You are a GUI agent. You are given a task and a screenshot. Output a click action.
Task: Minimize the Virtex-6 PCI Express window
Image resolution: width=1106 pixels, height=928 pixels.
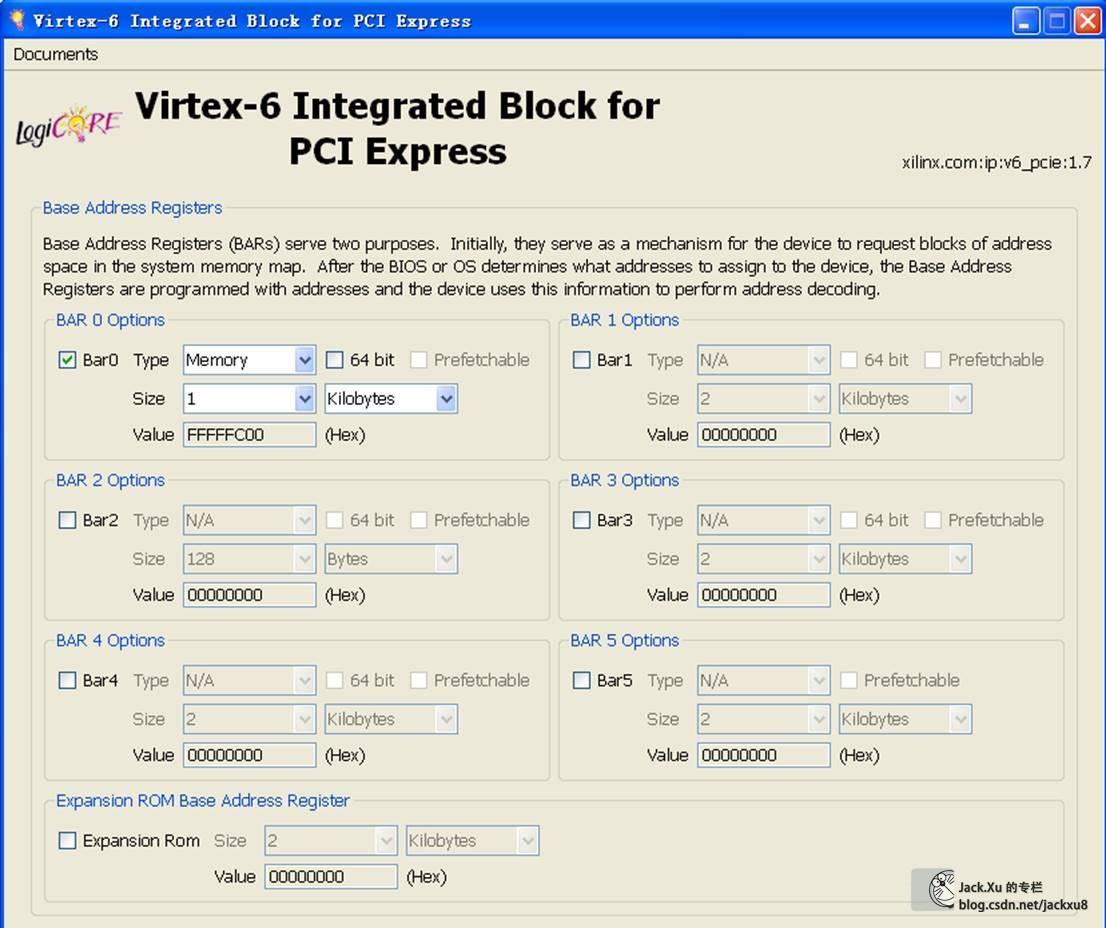1026,21
